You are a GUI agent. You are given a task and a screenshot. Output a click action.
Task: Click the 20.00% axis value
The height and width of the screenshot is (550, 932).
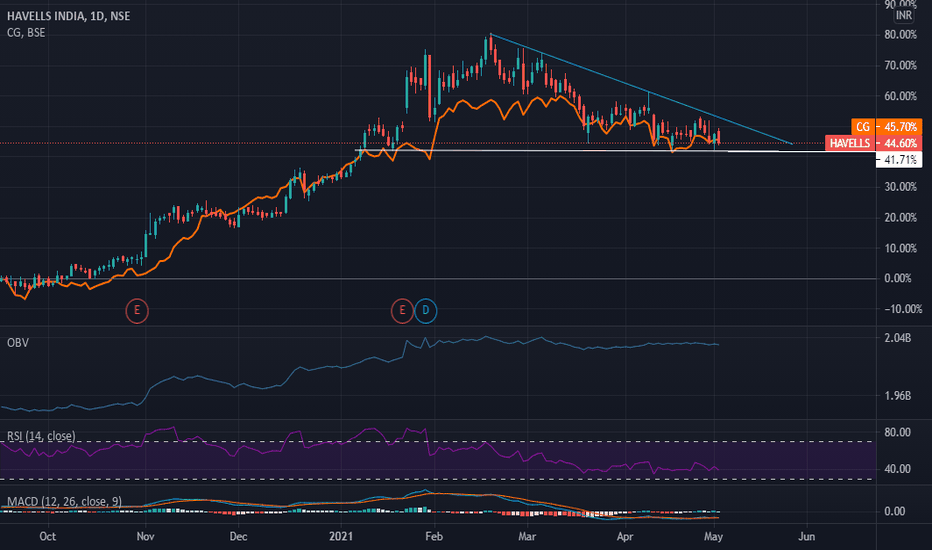click(x=900, y=218)
